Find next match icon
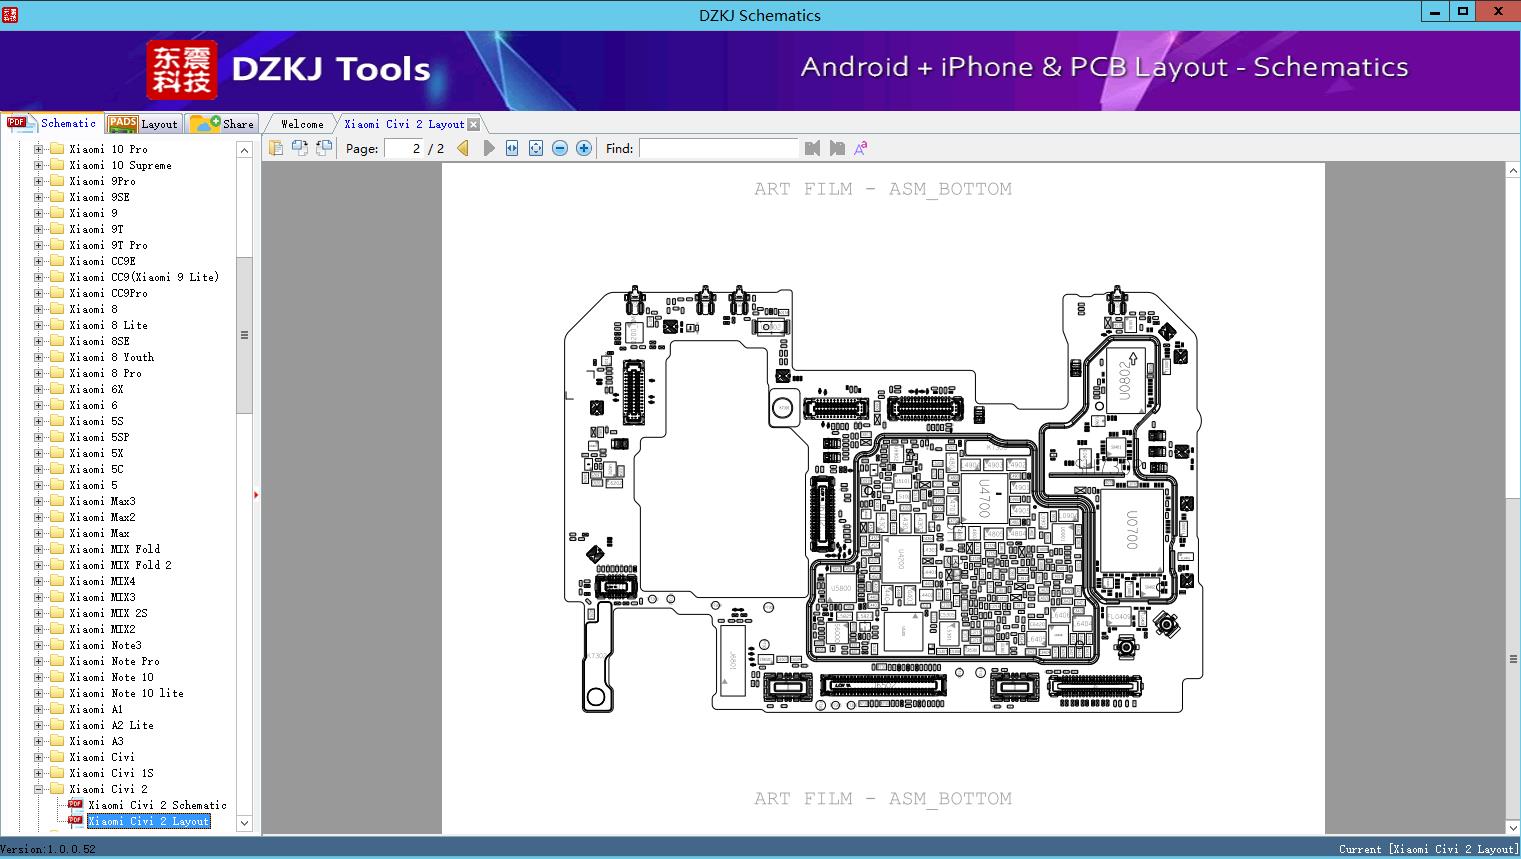The image size is (1521, 859). point(837,148)
